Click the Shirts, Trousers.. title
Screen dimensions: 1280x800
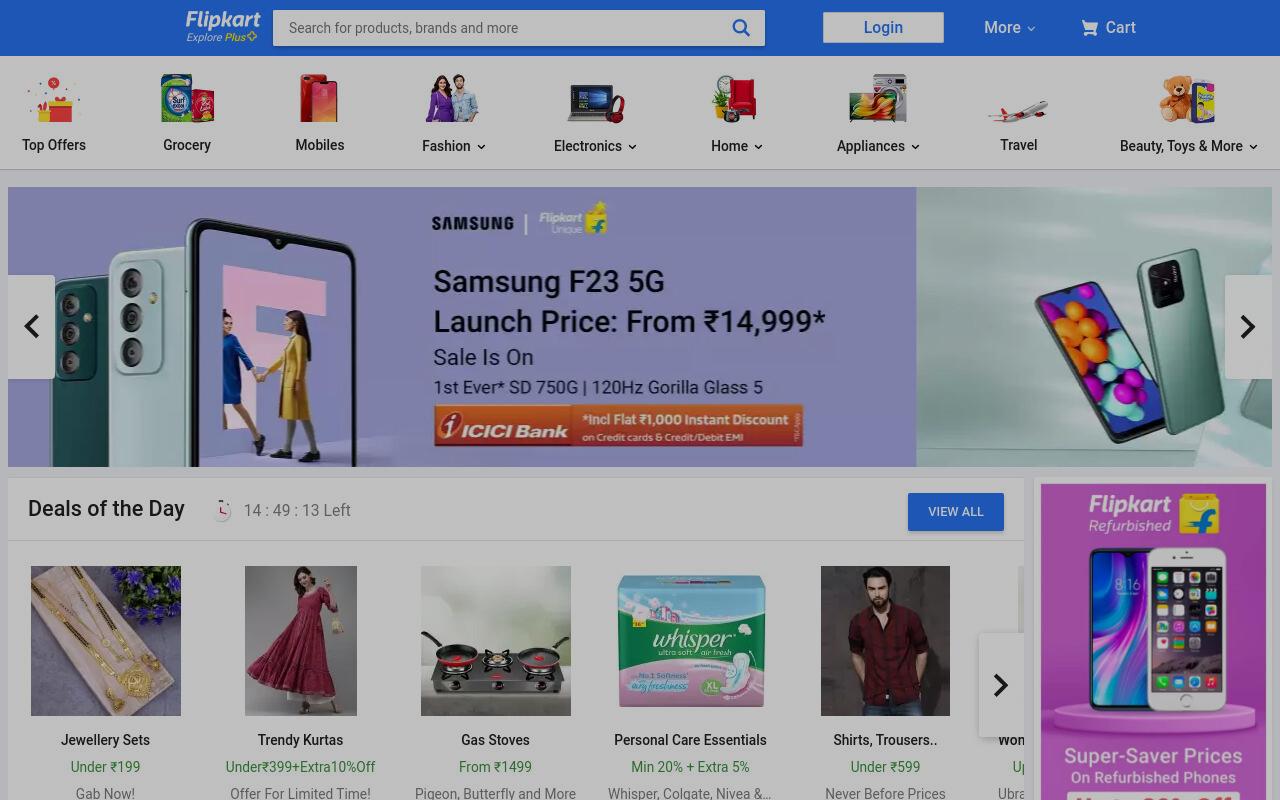click(x=885, y=740)
